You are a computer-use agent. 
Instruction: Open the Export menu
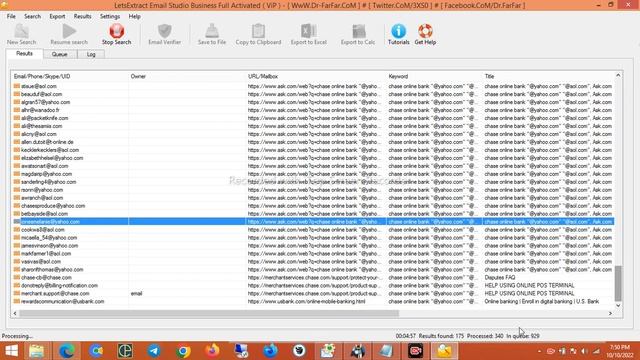point(57,16)
